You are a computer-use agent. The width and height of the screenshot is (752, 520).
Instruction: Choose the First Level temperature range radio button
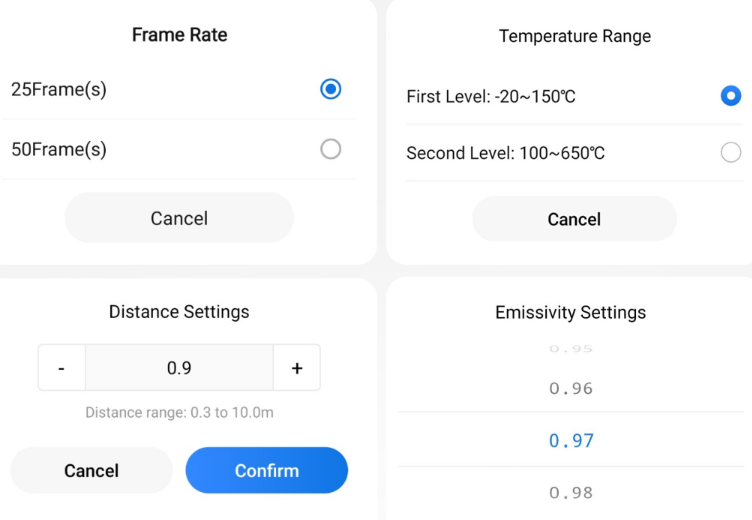click(x=731, y=96)
